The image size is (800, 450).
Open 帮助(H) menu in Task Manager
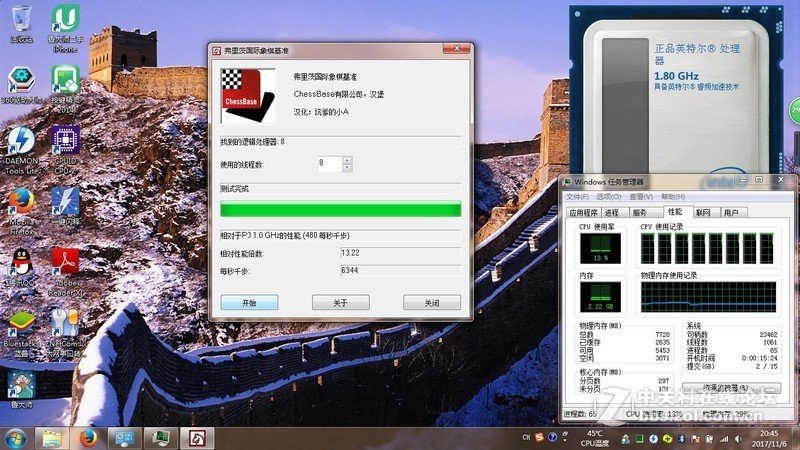[x=673, y=196]
